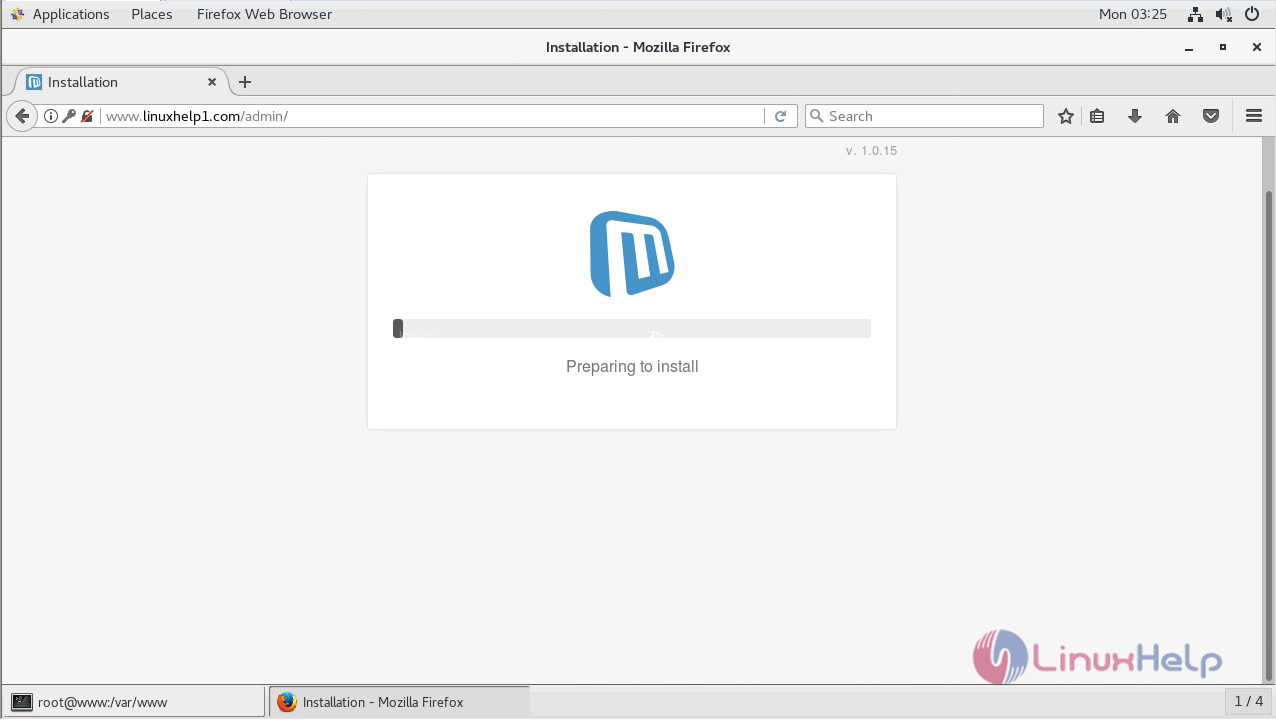Open the Places menu
Image resolution: width=1276 pixels, height=720 pixels.
152,14
